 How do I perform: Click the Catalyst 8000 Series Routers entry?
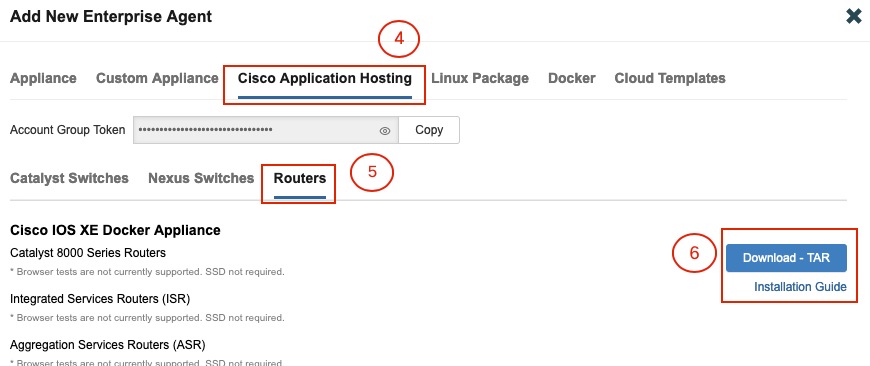[x=88, y=253]
